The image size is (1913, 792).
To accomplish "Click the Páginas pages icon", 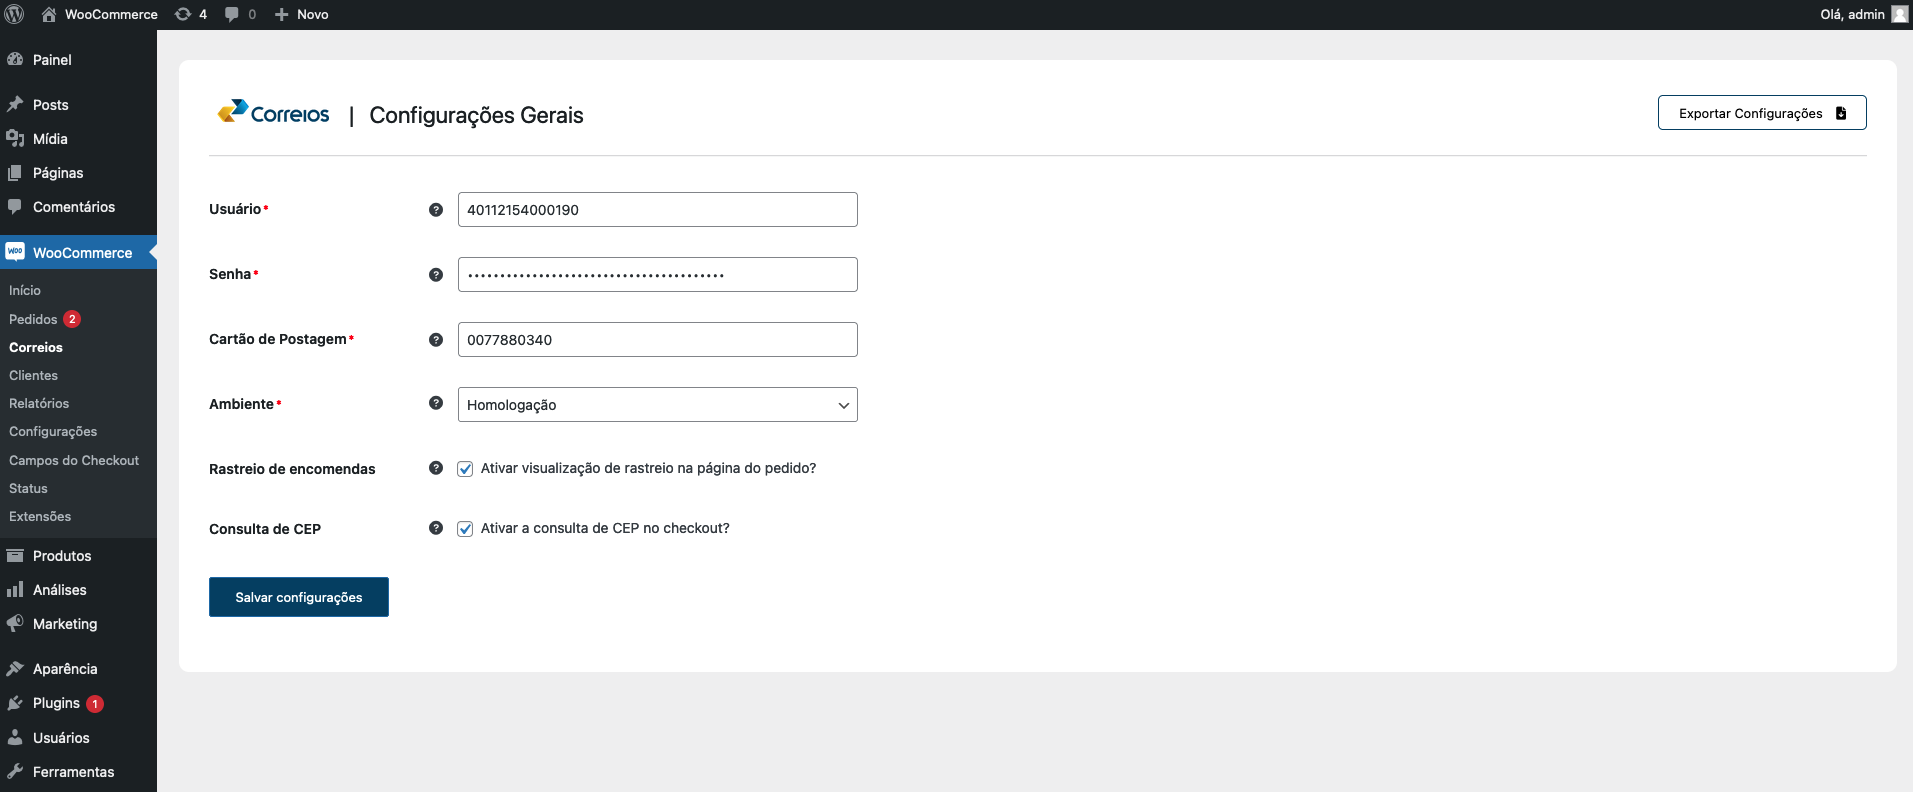I will pyautogui.click(x=15, y=172).
